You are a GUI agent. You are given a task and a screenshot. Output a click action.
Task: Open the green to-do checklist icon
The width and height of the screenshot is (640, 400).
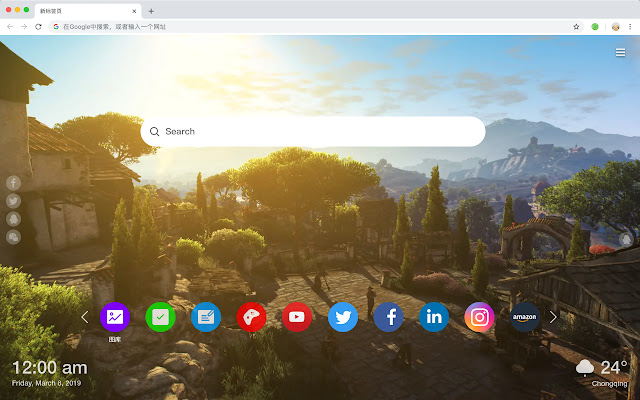click(x=160, y=317)
